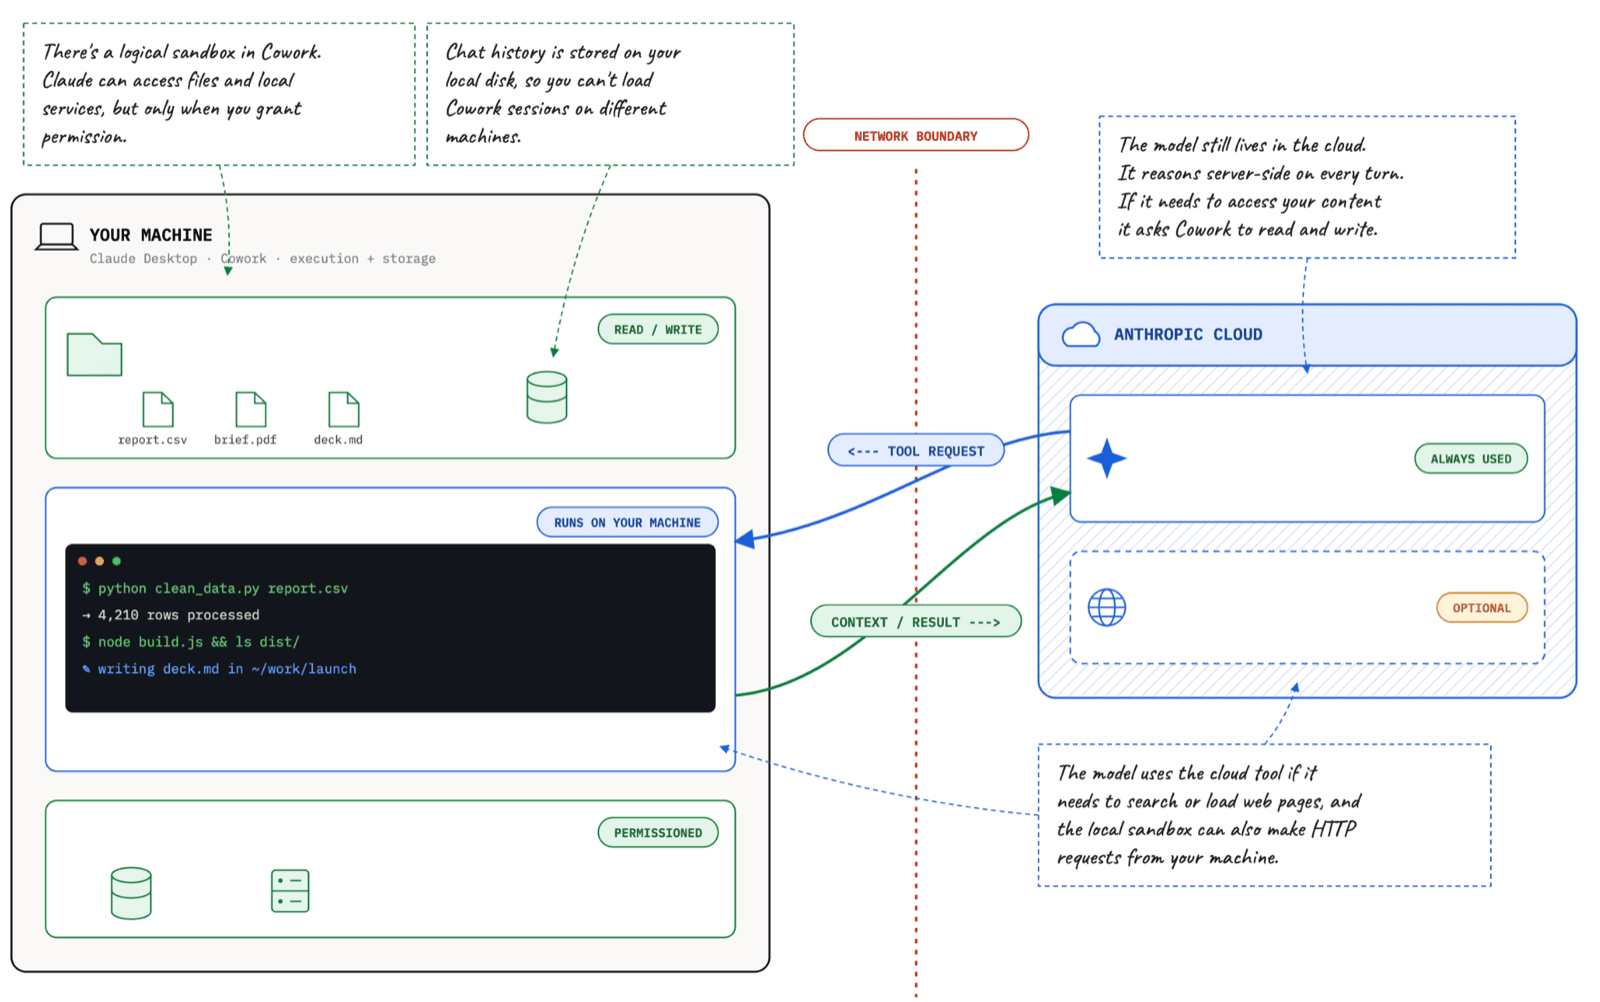Viewport: 1600px width, 1002px height.
Task: Click the database cylinder in the READ / WRITE panel
Action: tap(546, 397)
